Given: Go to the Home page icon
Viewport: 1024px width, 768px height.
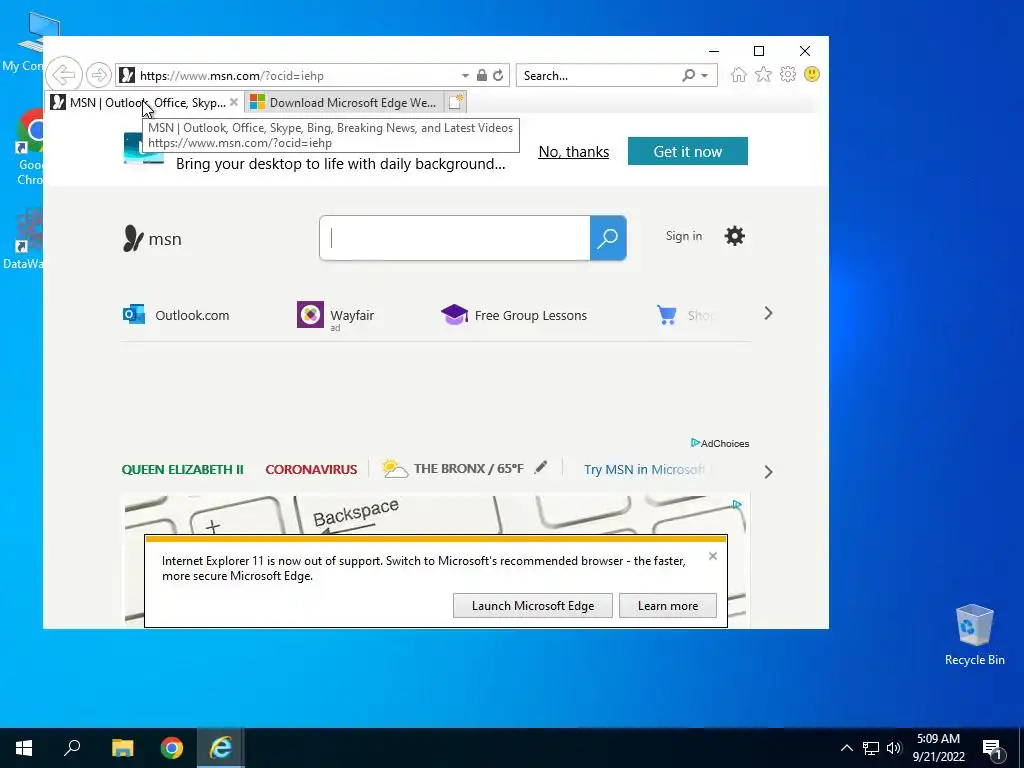Looking at the screenshot, I should coord(739,74).
